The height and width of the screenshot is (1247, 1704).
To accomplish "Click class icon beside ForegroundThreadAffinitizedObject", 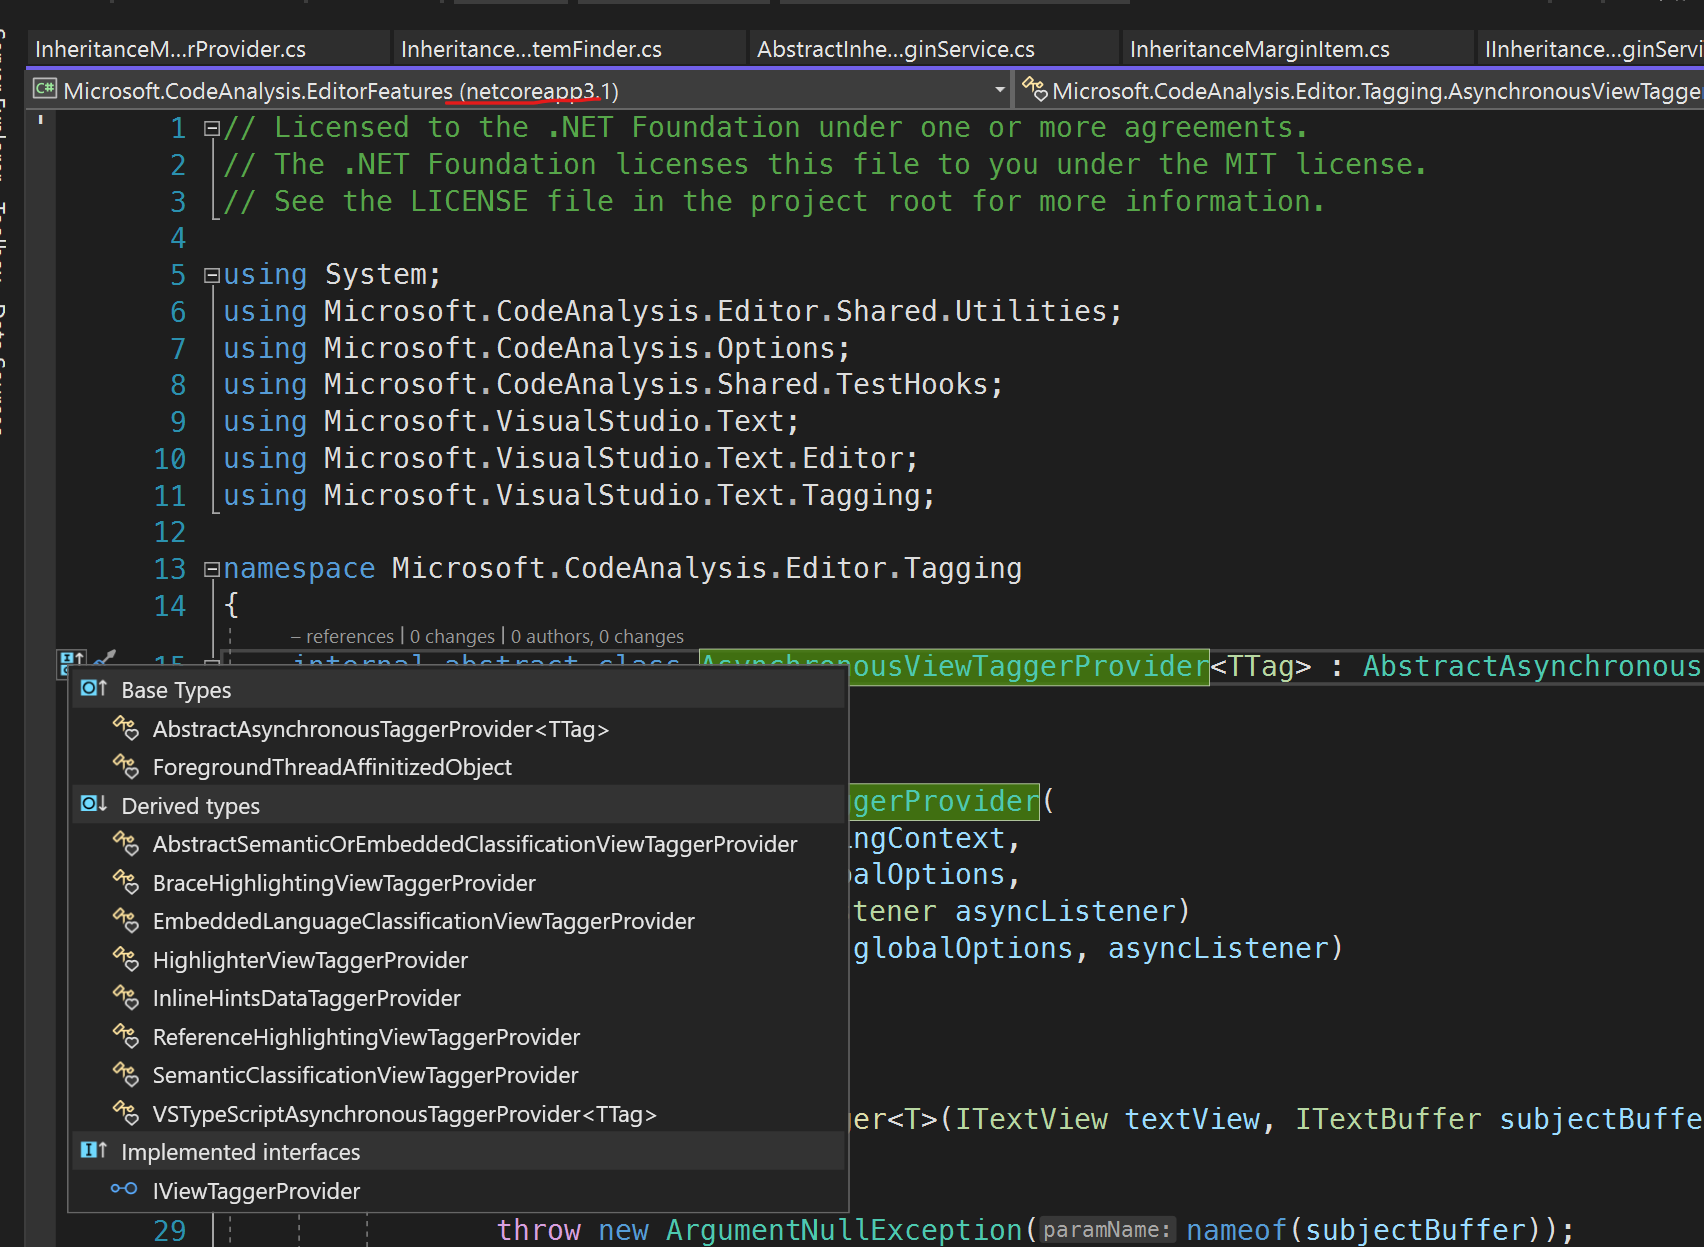I will pos(126,766).
